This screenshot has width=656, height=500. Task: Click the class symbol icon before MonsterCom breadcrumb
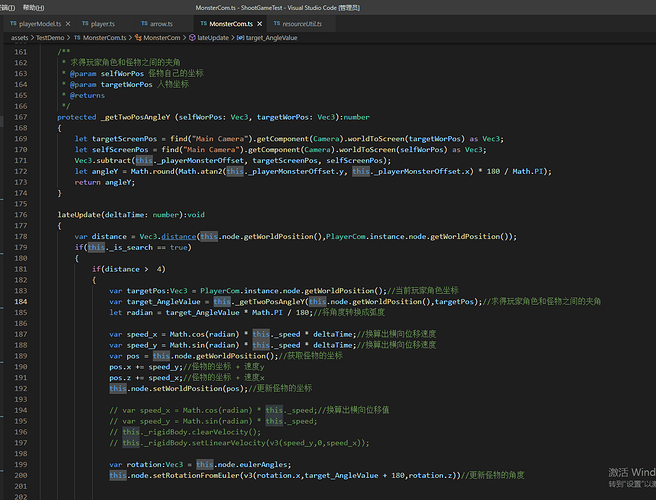click(x=136, y=37)
